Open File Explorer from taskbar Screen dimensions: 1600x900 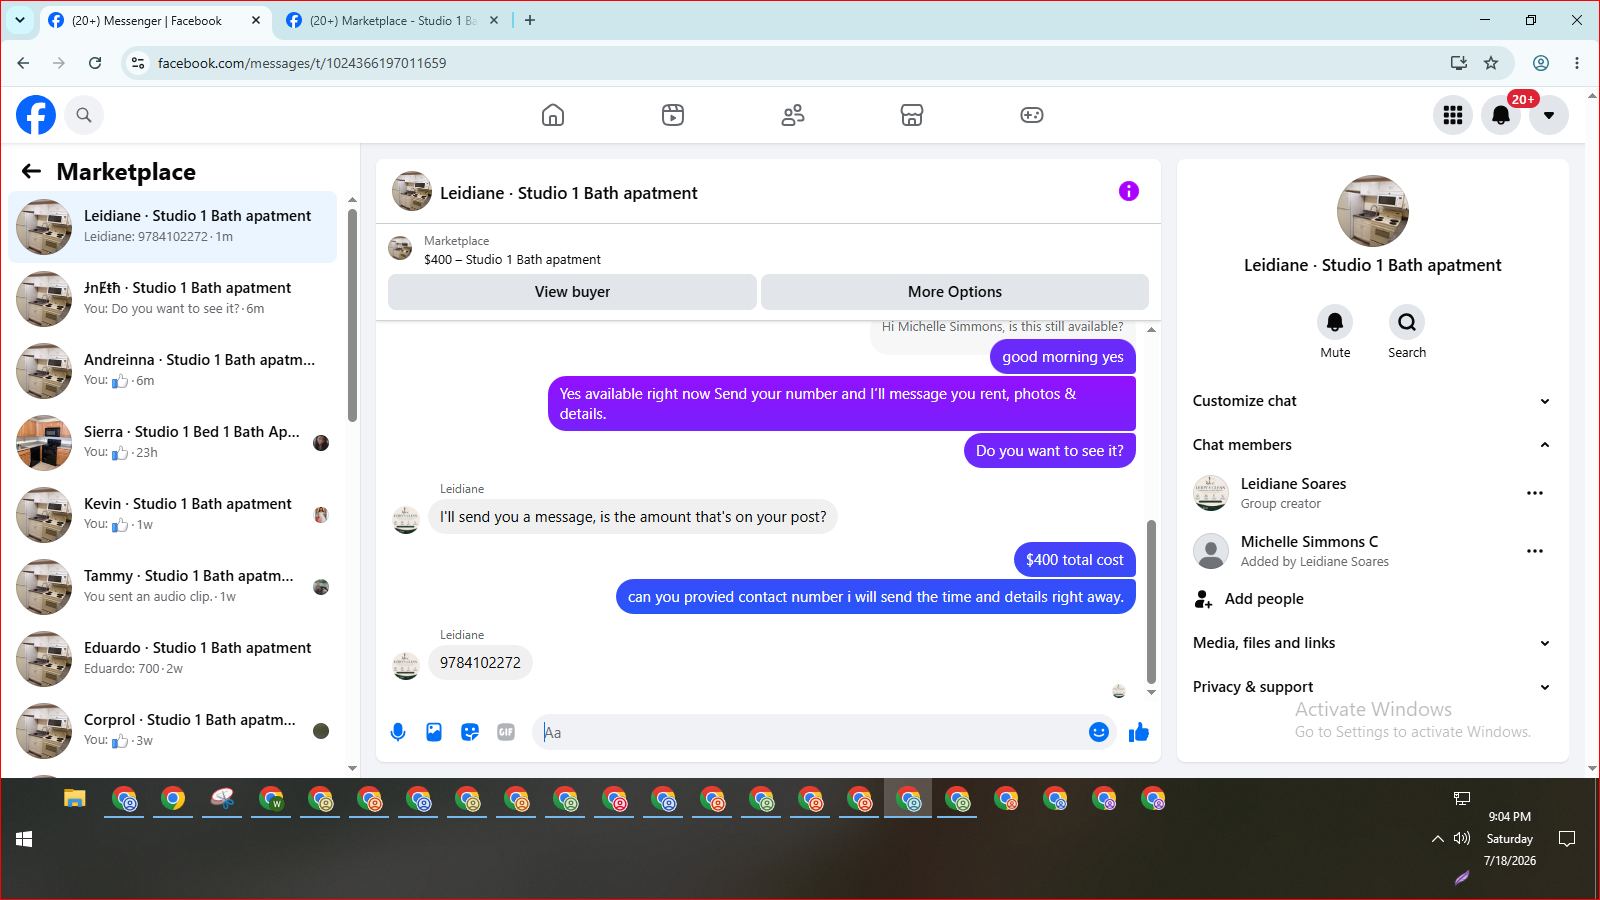pyautogui.click(x=75, y=798)
